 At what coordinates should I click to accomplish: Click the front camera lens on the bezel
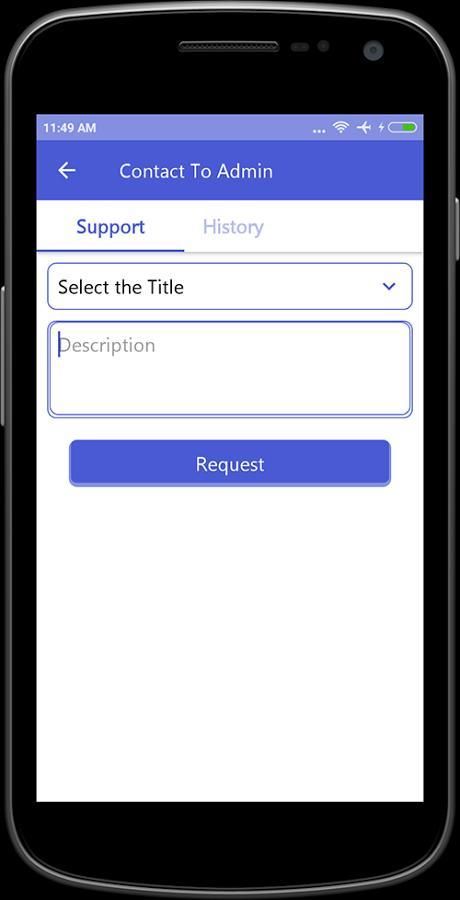[373, 50]
